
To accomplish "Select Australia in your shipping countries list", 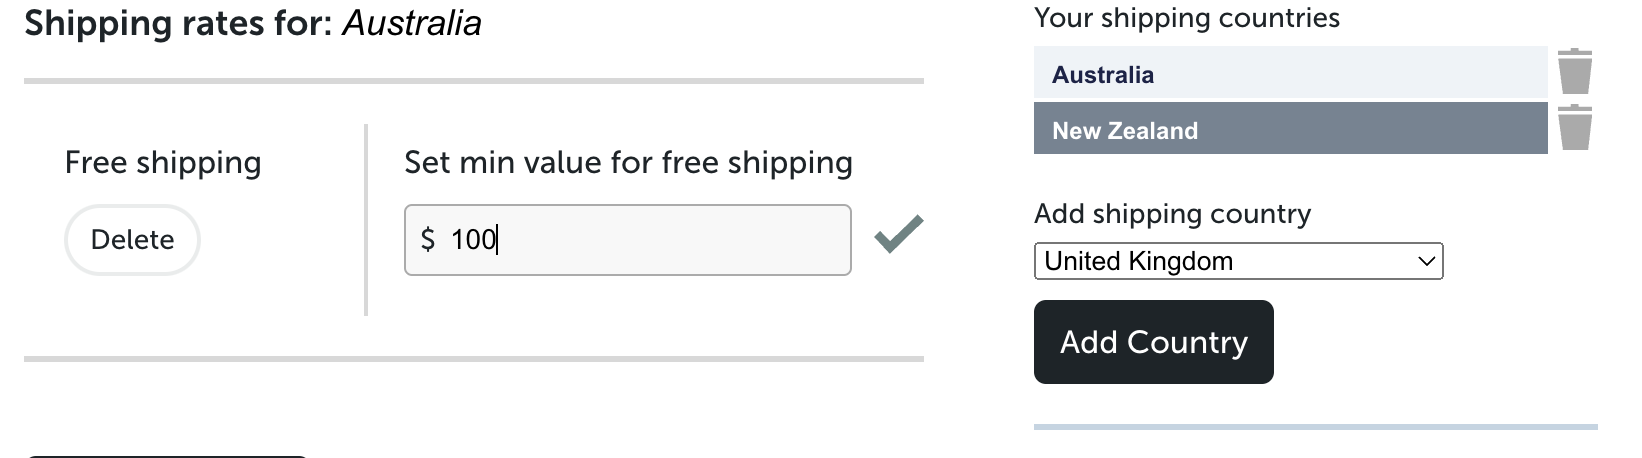I will [x=1290, y=72].
